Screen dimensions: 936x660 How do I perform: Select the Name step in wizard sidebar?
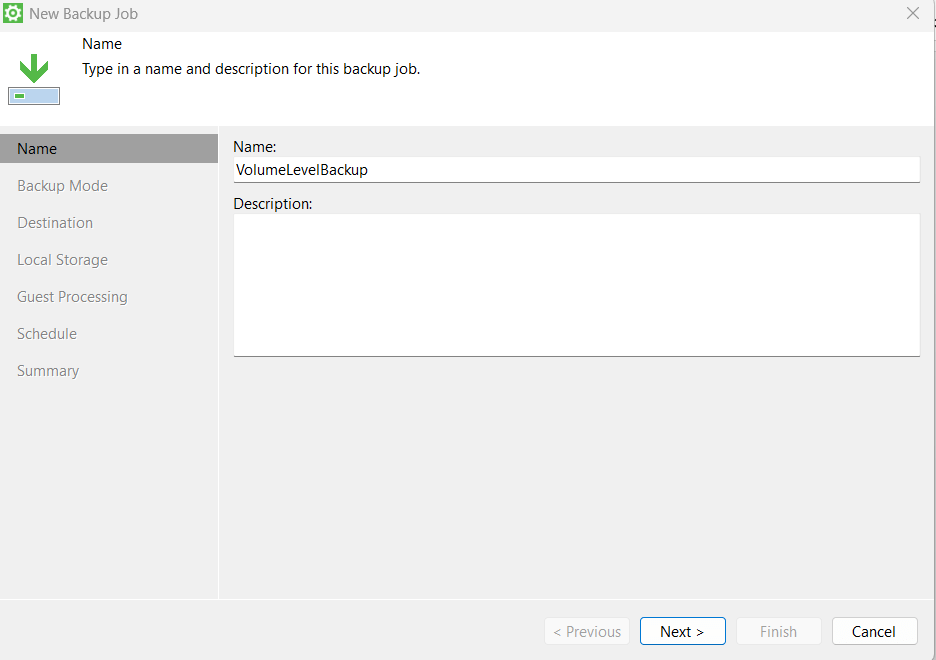tap(37, 149)
